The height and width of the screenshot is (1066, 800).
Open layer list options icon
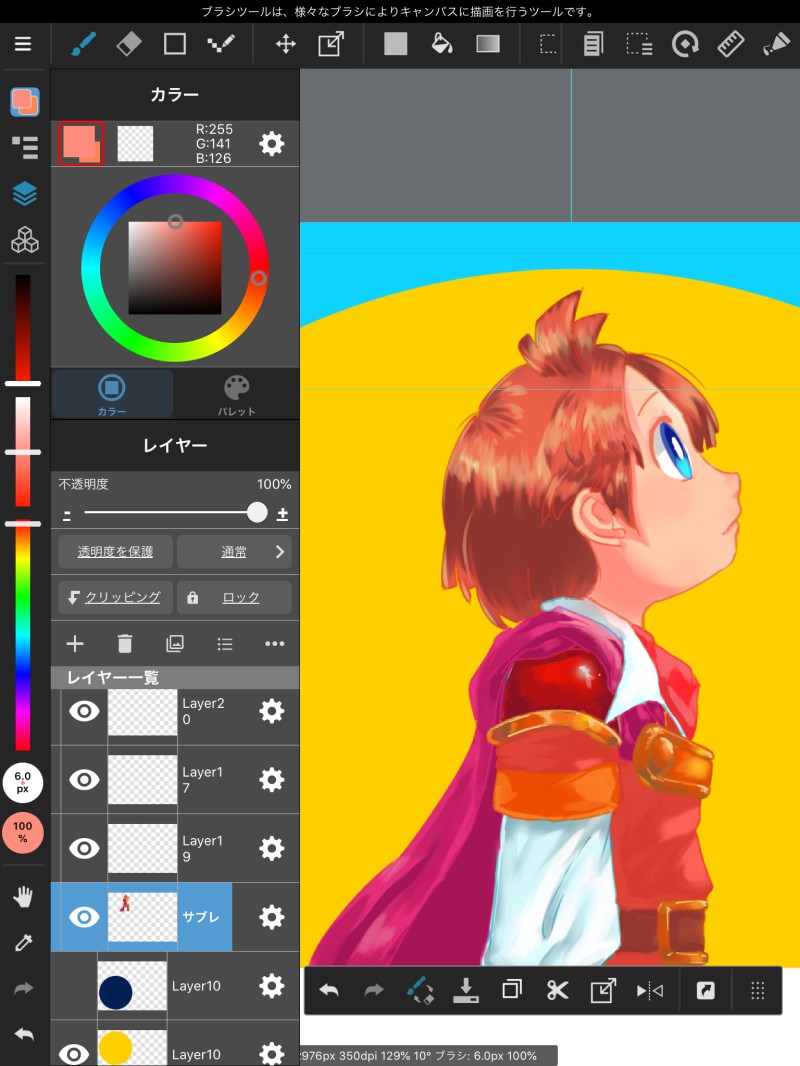(x=225, y=644)
